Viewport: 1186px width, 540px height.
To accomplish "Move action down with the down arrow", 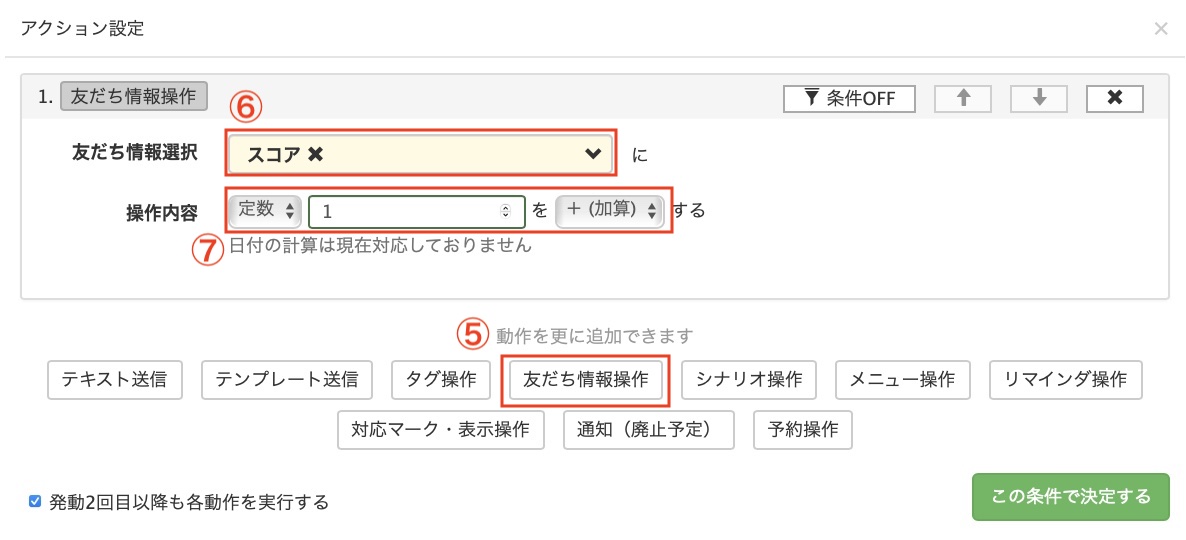I will click(1039, 98).
